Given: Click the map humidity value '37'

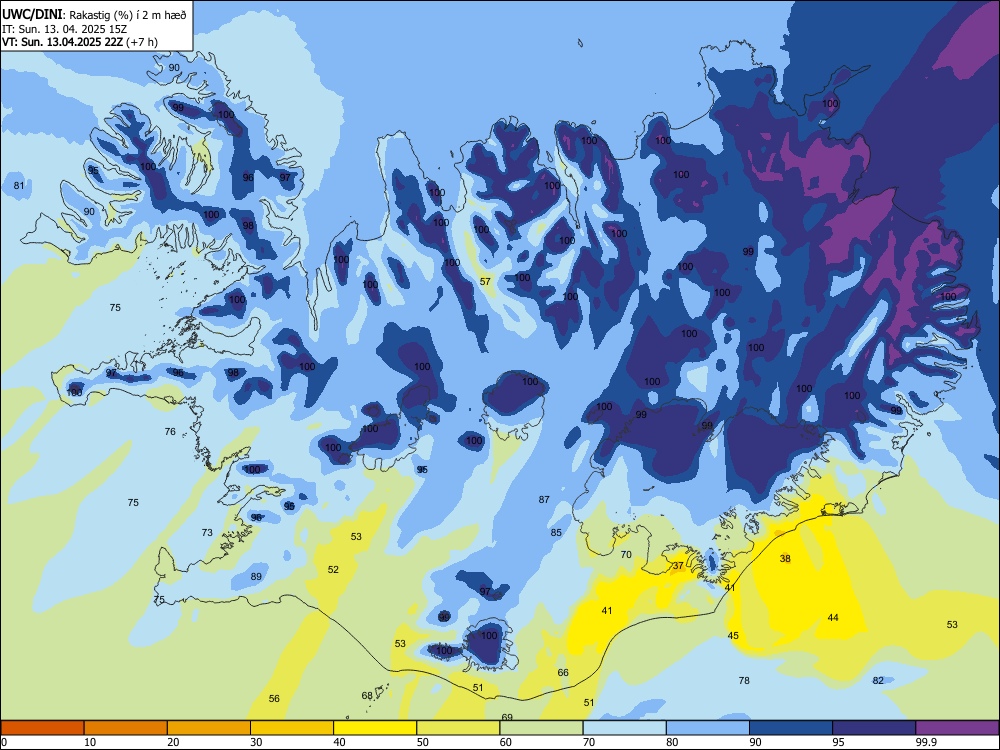Looking at the screenshot, I should pos(678,566).
